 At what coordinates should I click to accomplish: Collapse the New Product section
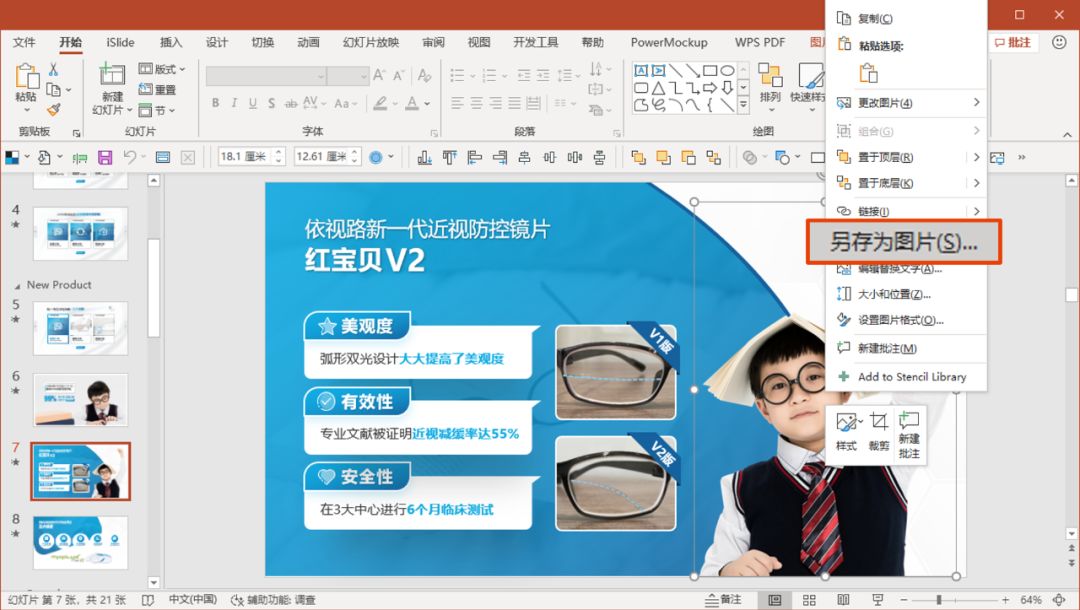[x=17, y=286]
